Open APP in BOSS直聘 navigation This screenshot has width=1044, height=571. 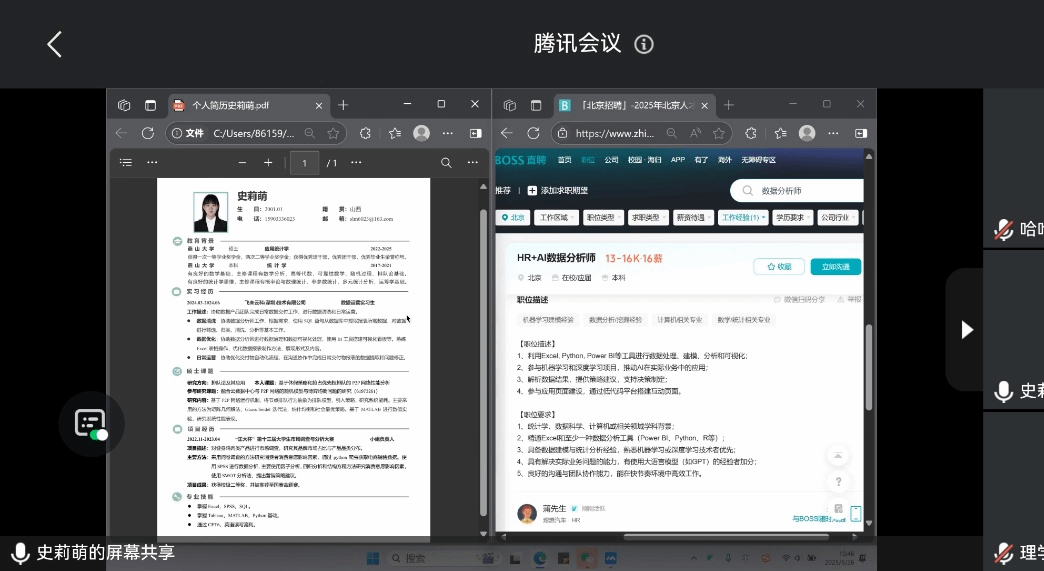click(x=678, y=160)
